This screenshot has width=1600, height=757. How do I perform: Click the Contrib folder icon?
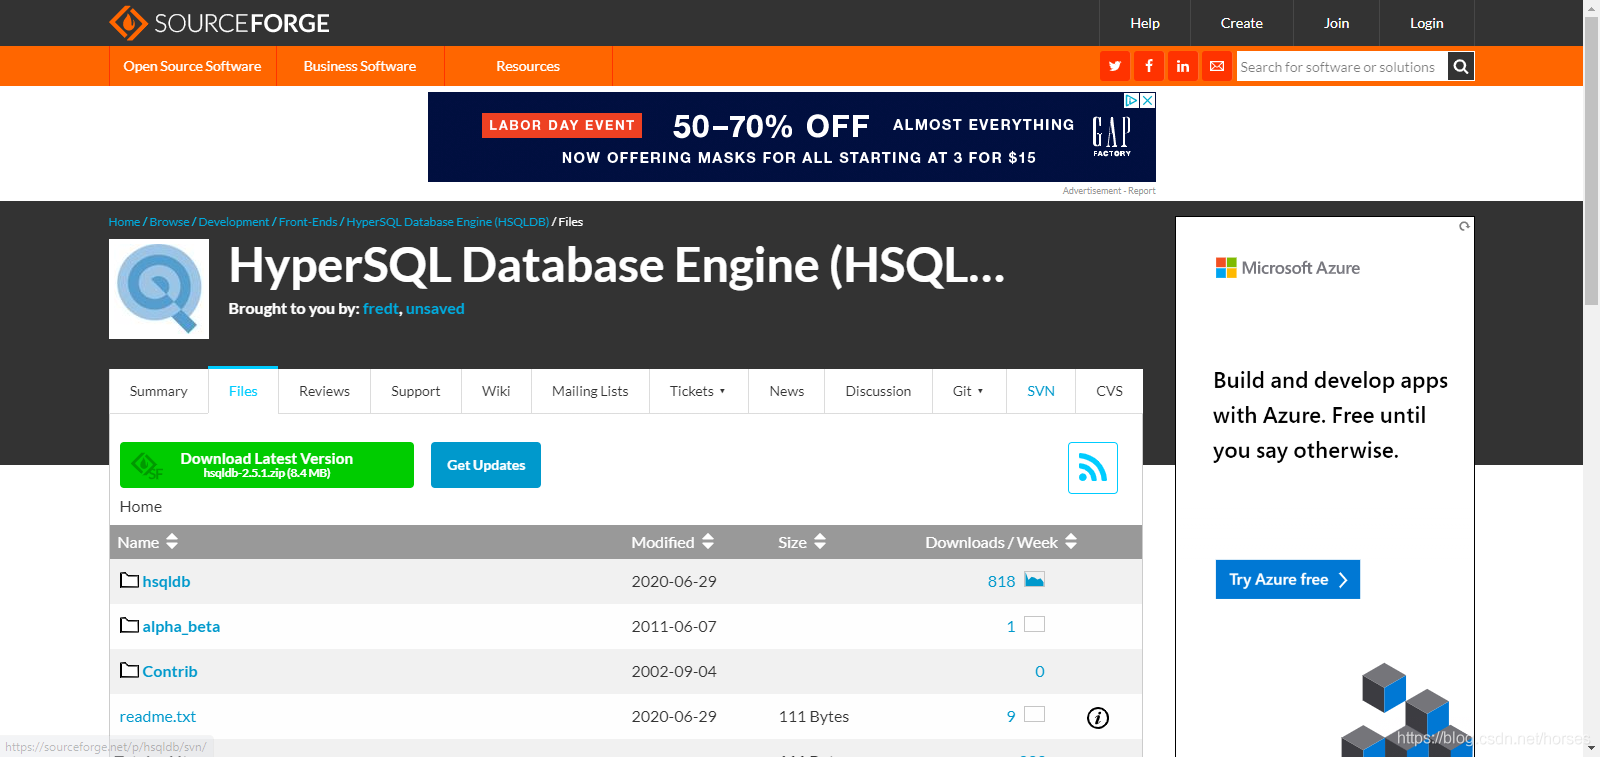pyautogui.click(x=129, y=670)
